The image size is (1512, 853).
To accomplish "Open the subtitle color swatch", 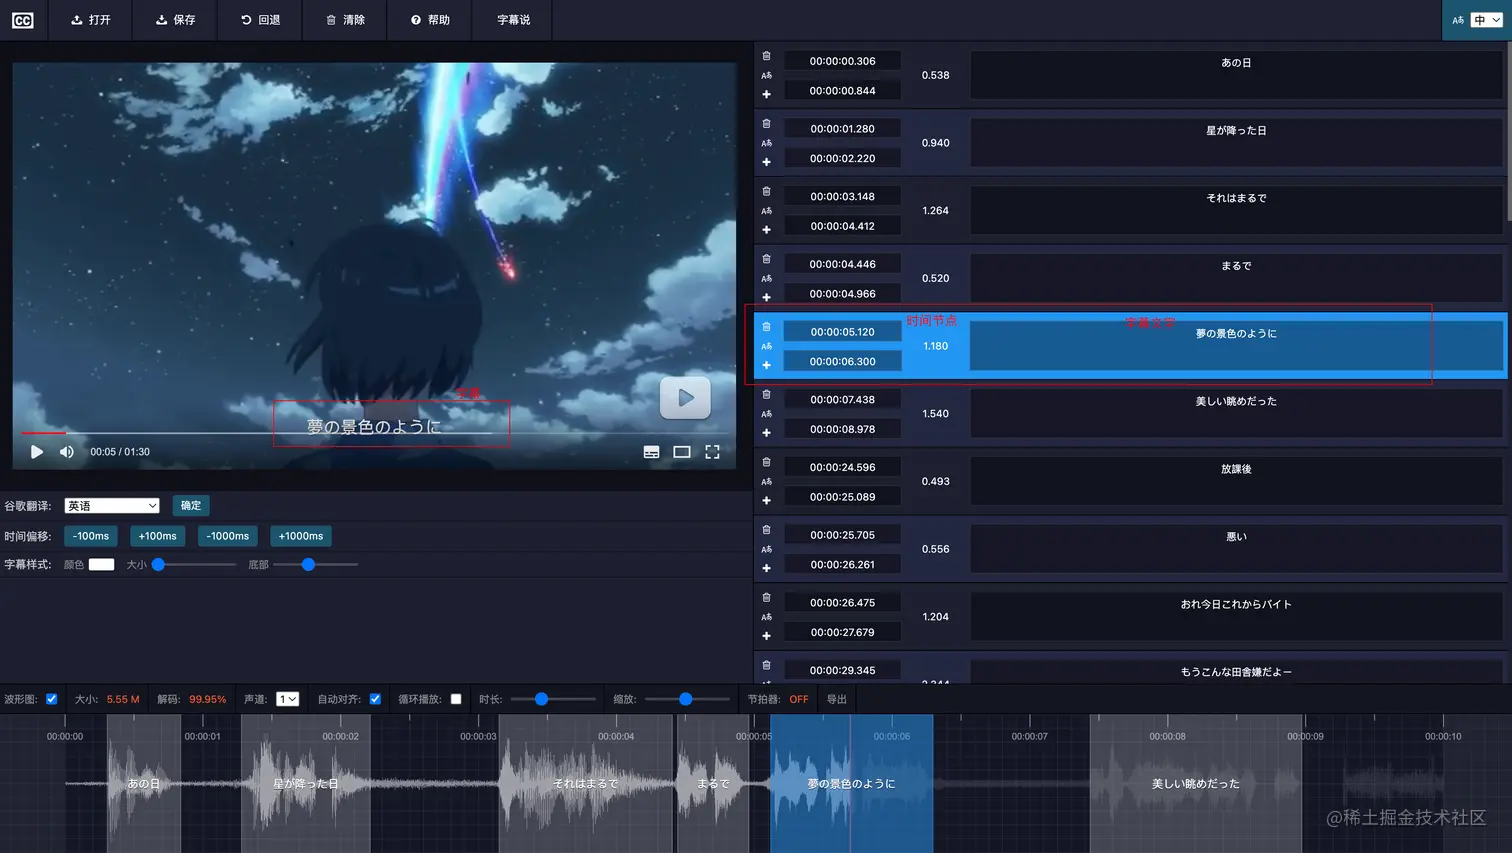I will 102,565.
